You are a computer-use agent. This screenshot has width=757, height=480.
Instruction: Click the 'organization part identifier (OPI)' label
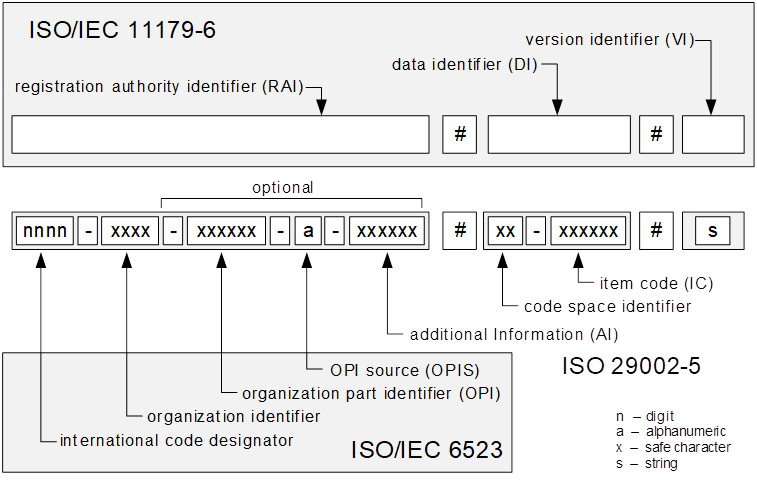pos(357,392)
